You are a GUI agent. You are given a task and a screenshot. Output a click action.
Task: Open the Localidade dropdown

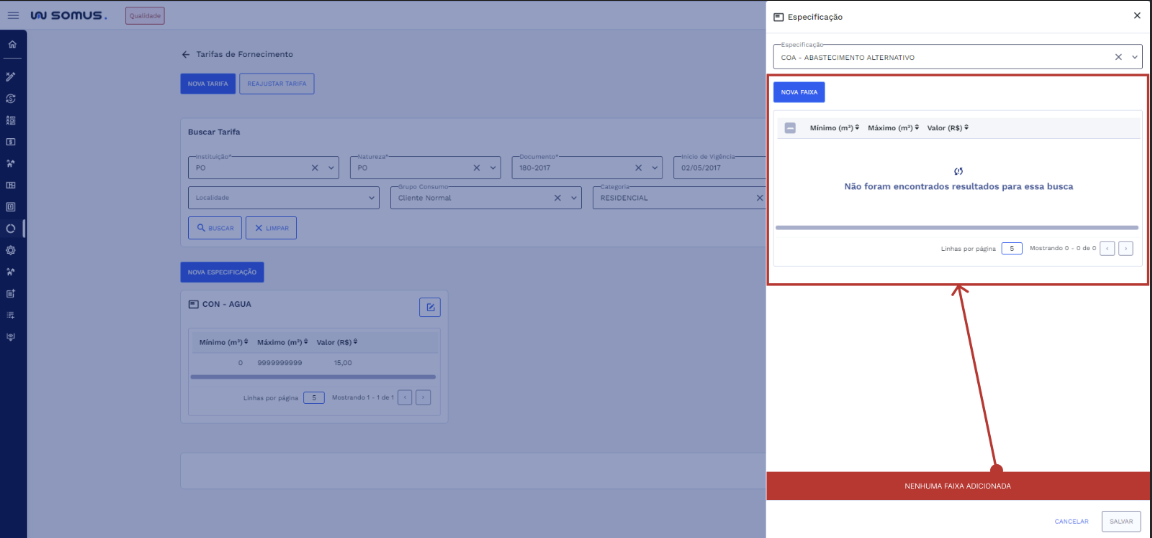pyautogui.click(x=372, y=198)
